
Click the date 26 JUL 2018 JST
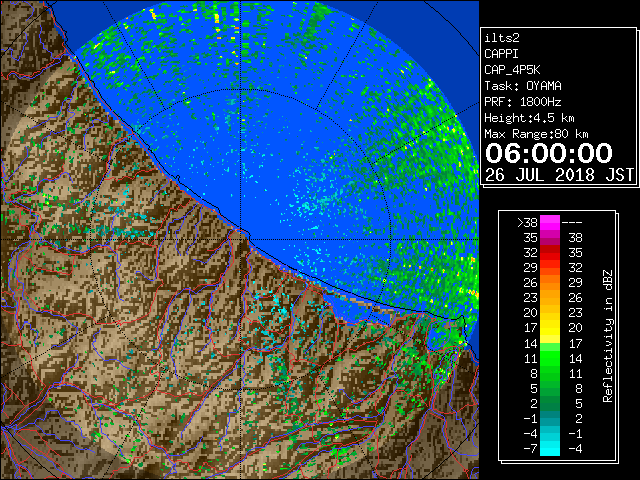pyautogui.click(x=559, y=175)
